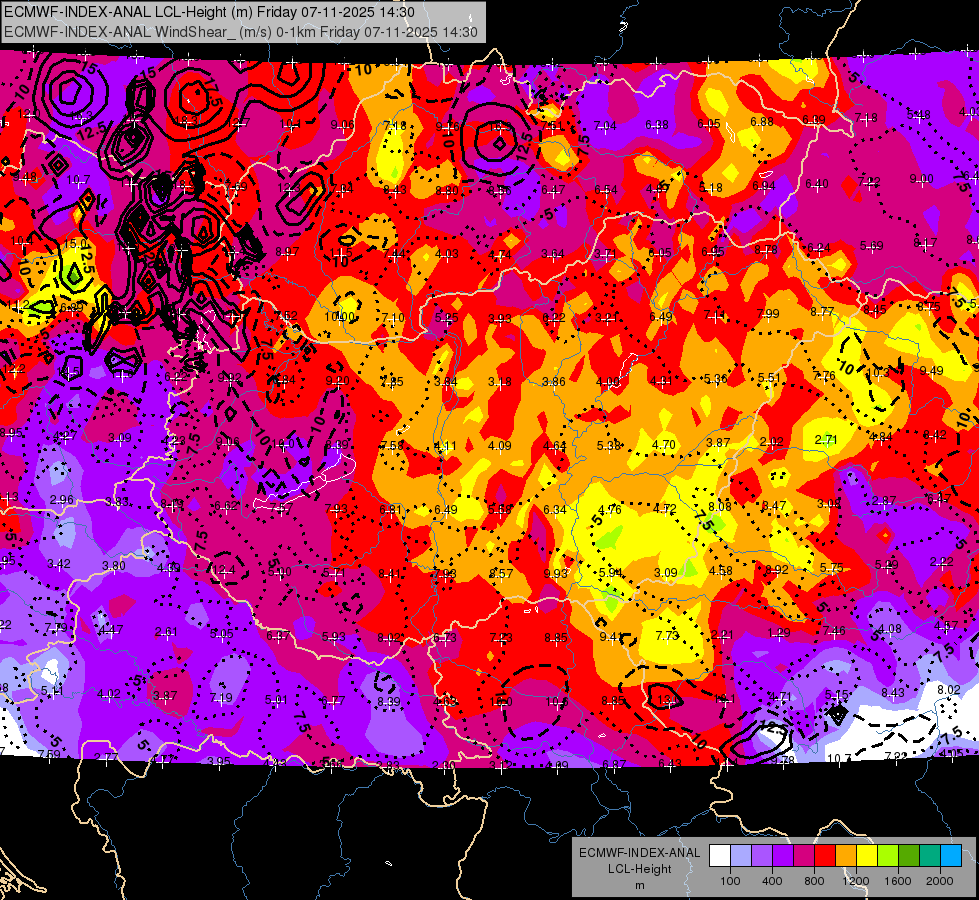This screenshot has width=979, height=900.
Task: Click the map value "9.20"
Action: (x=338, y=380)
